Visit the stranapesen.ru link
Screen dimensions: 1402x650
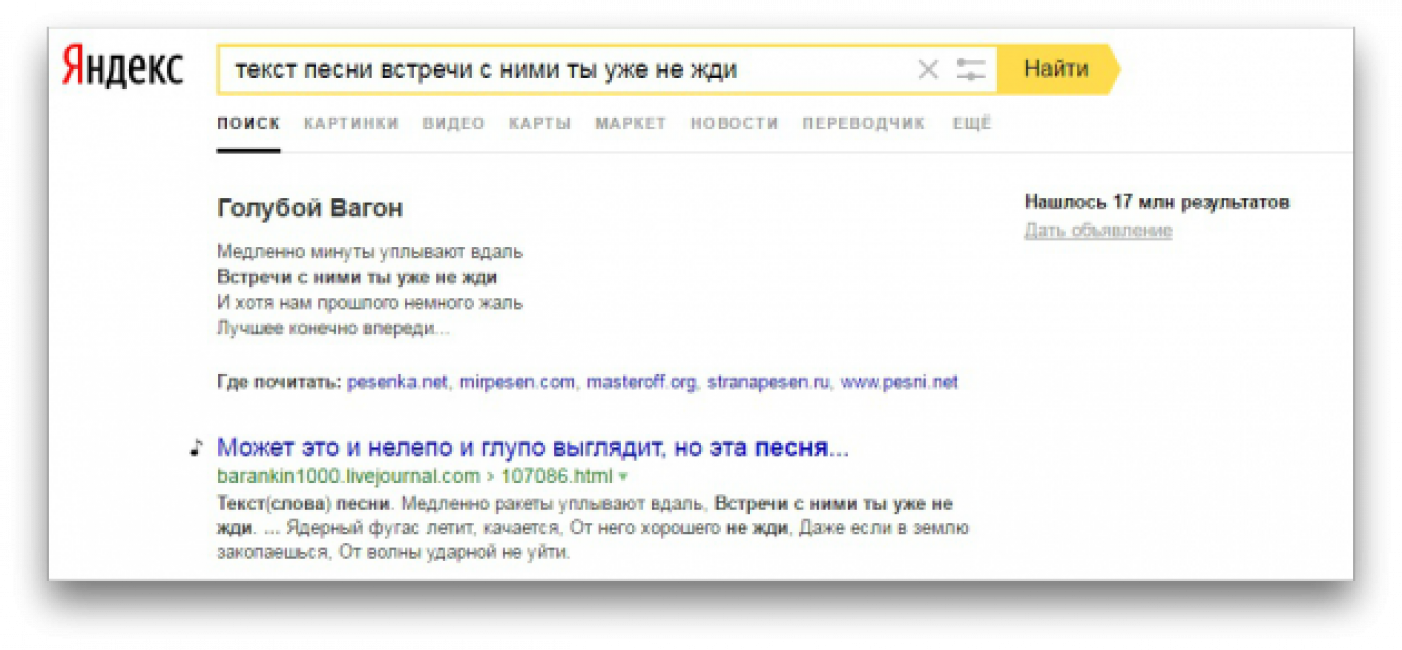768,382
